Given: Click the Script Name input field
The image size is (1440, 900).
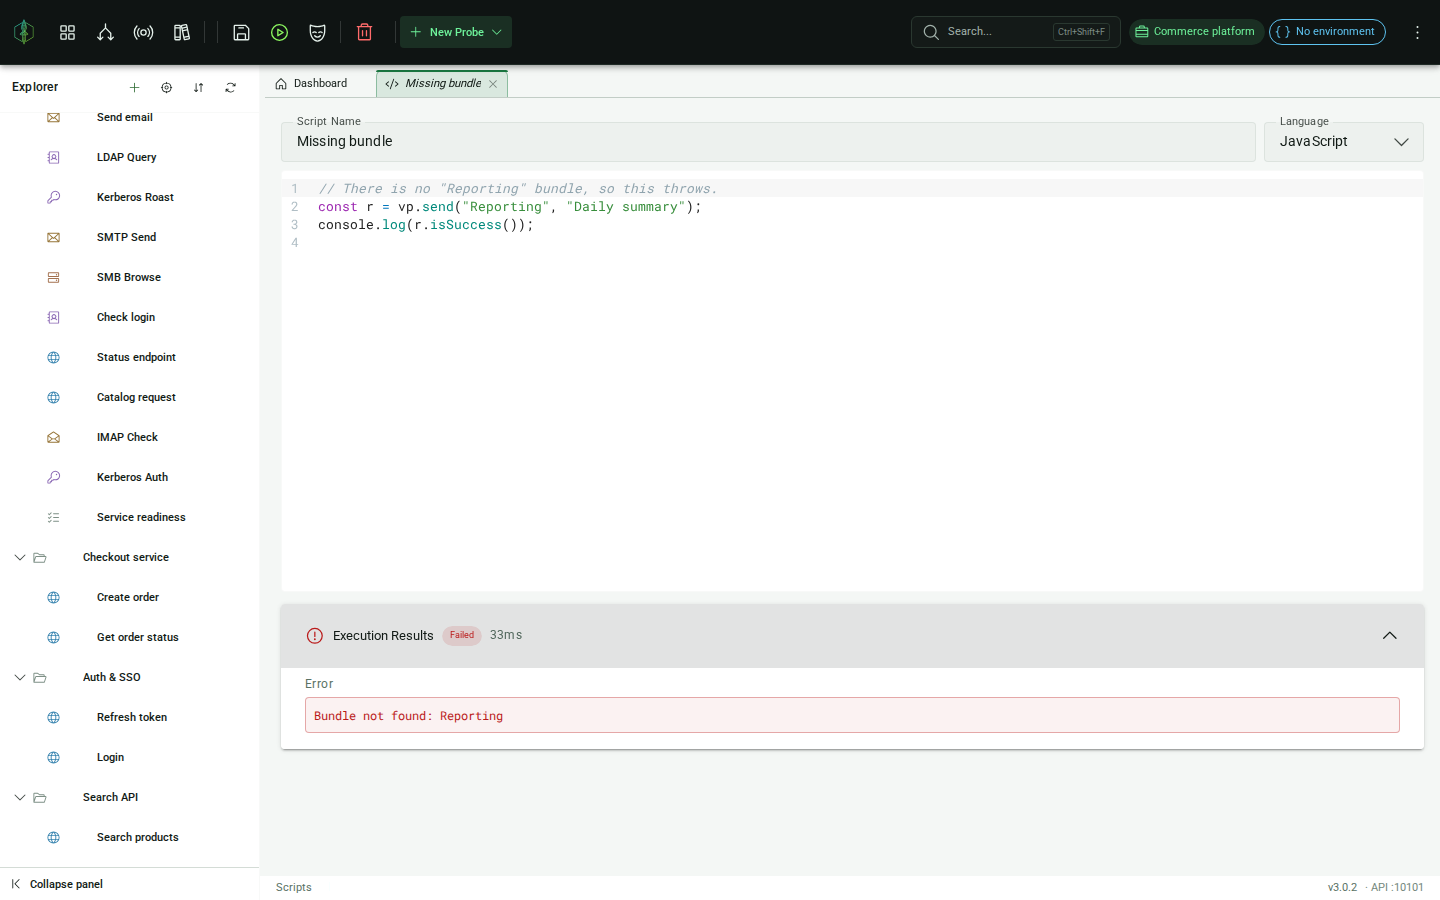Looking at the screenshot, I should [x=768, y=142].
